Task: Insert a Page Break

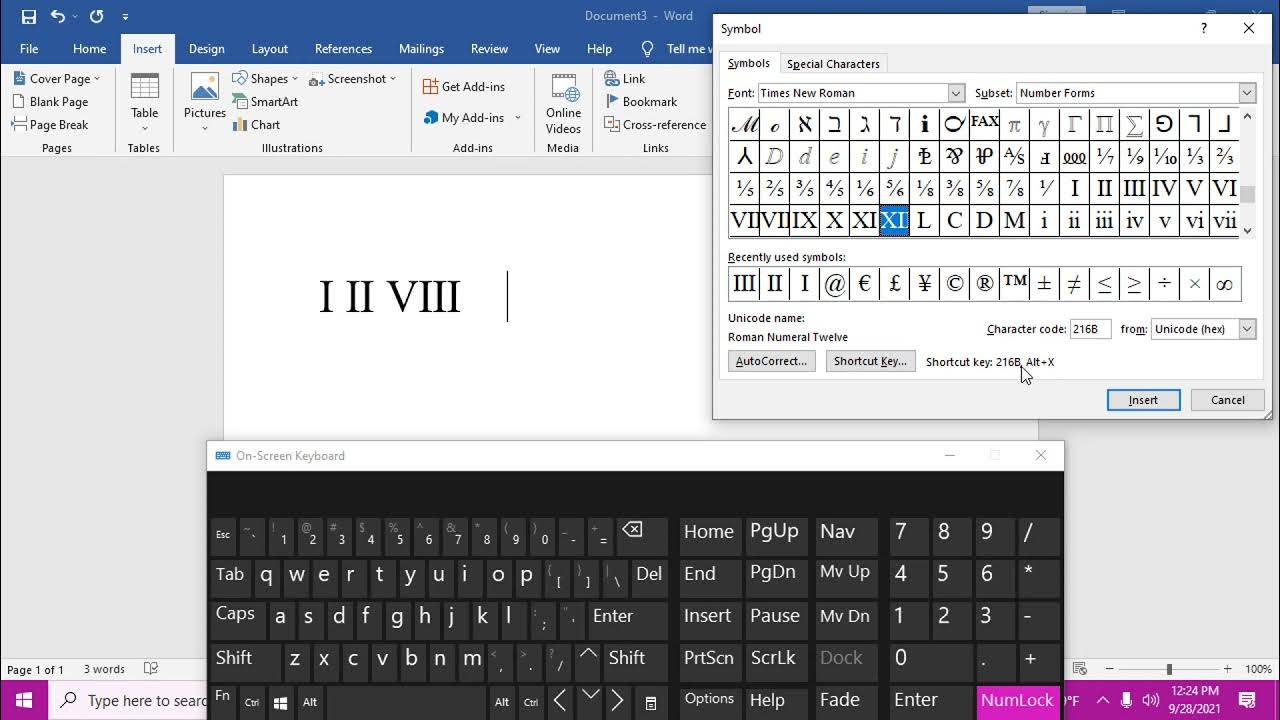Action: pyautogui.click(x=50, y=125)
